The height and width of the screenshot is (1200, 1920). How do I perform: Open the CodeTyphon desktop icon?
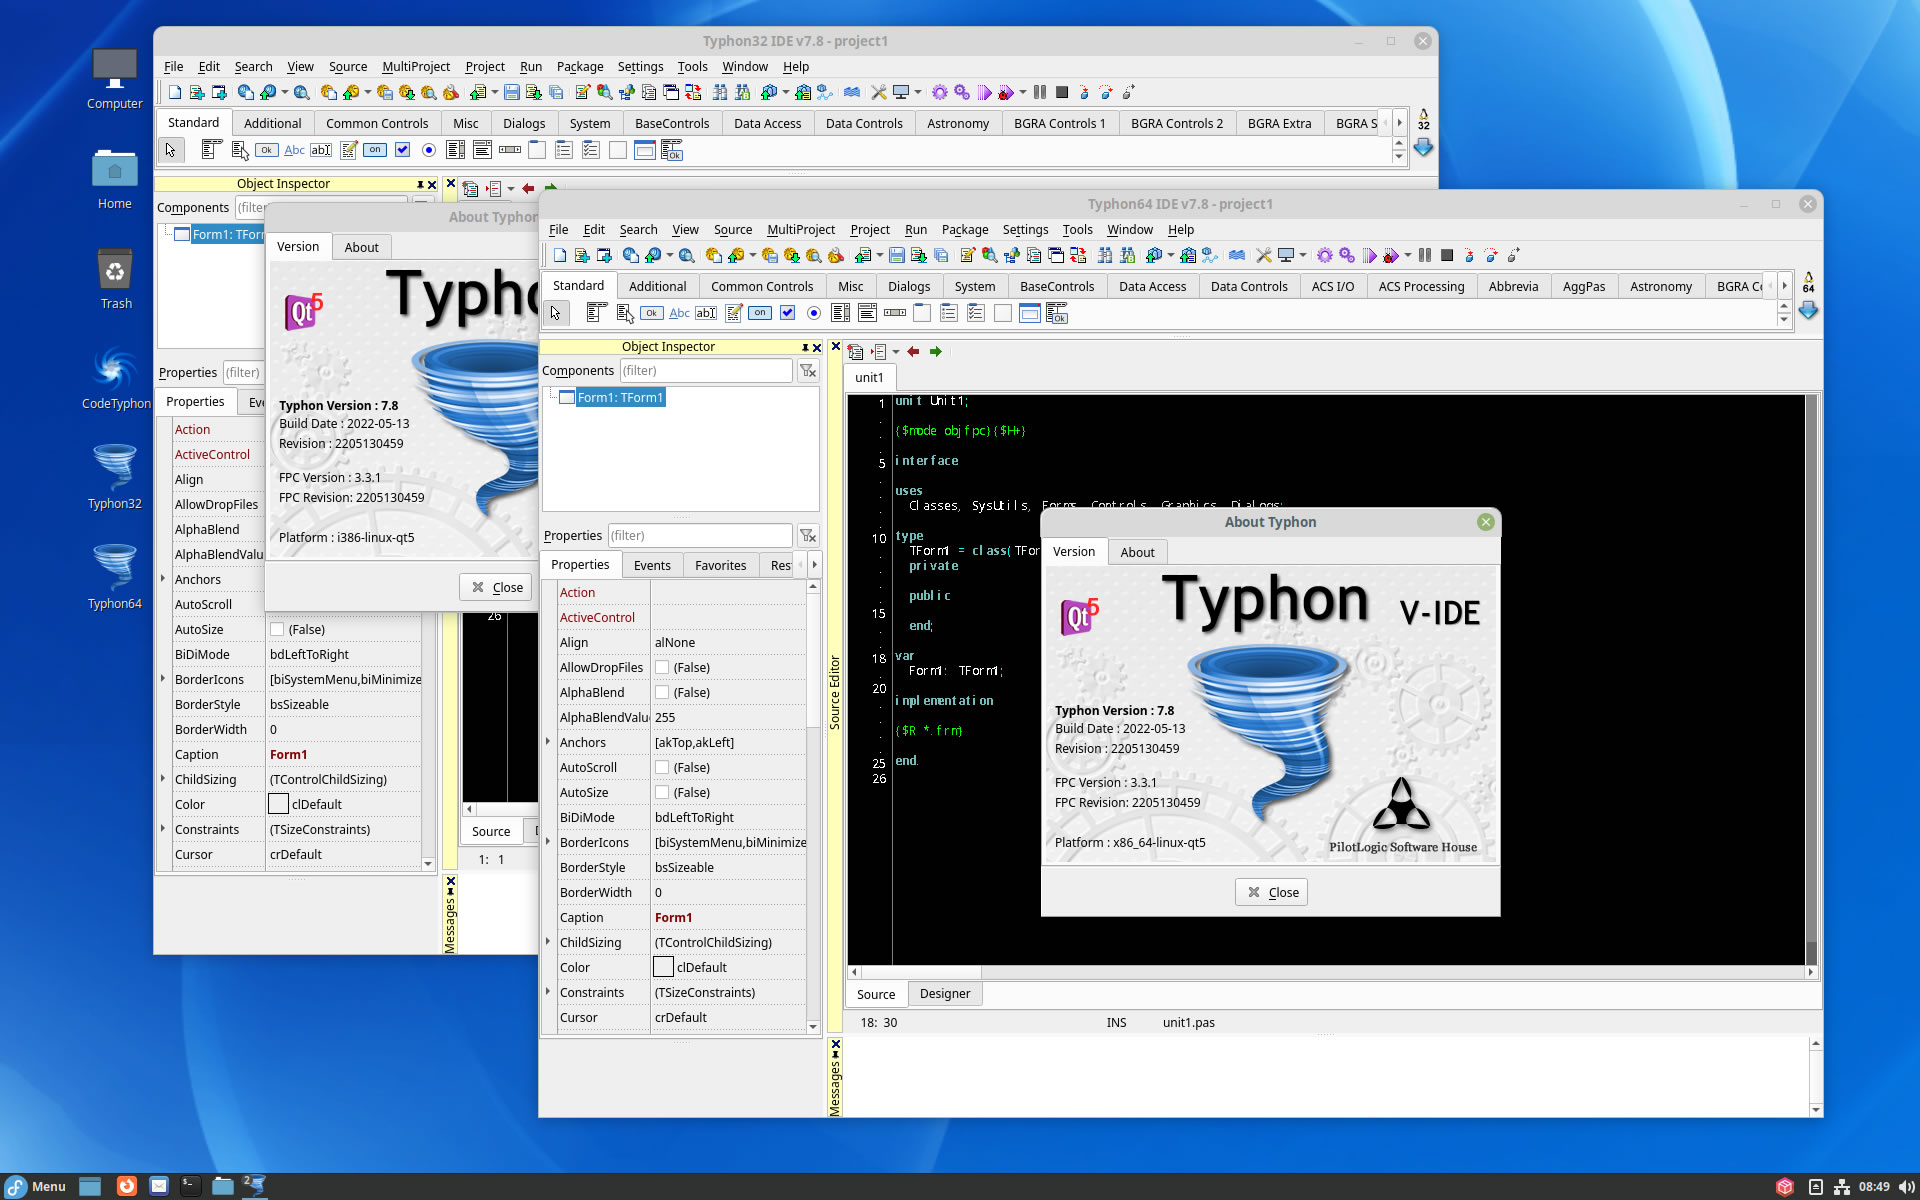(x=115, y=378)
